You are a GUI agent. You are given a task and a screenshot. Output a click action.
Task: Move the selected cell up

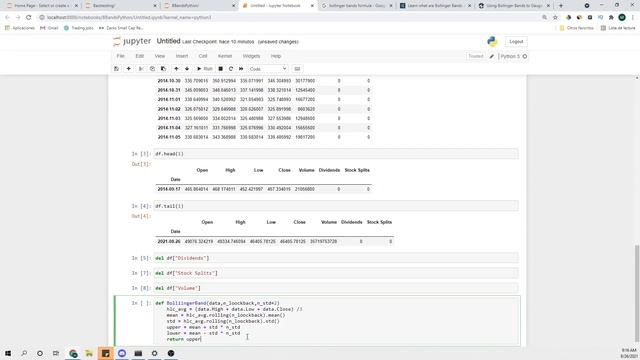tap(176, 69)
